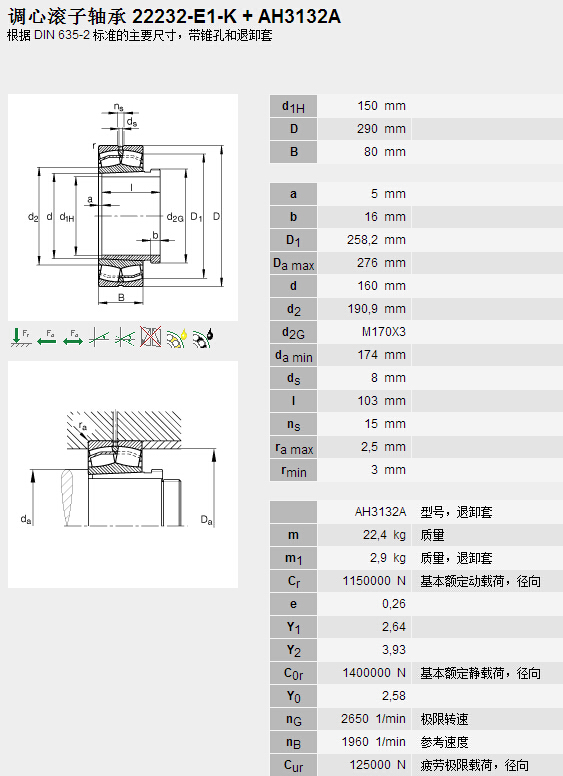563x776 pixels.
Task: Select the D 290 mm row
Action: pos(416,129)
